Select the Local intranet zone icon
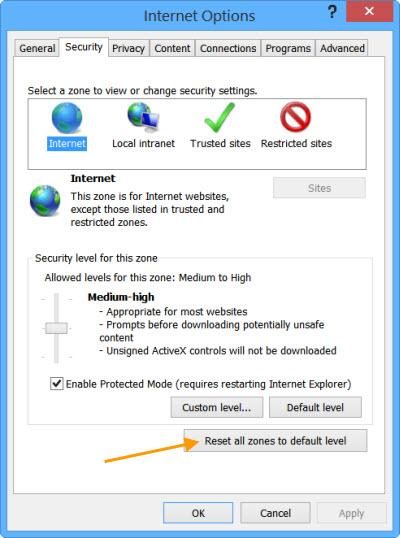 143,118
